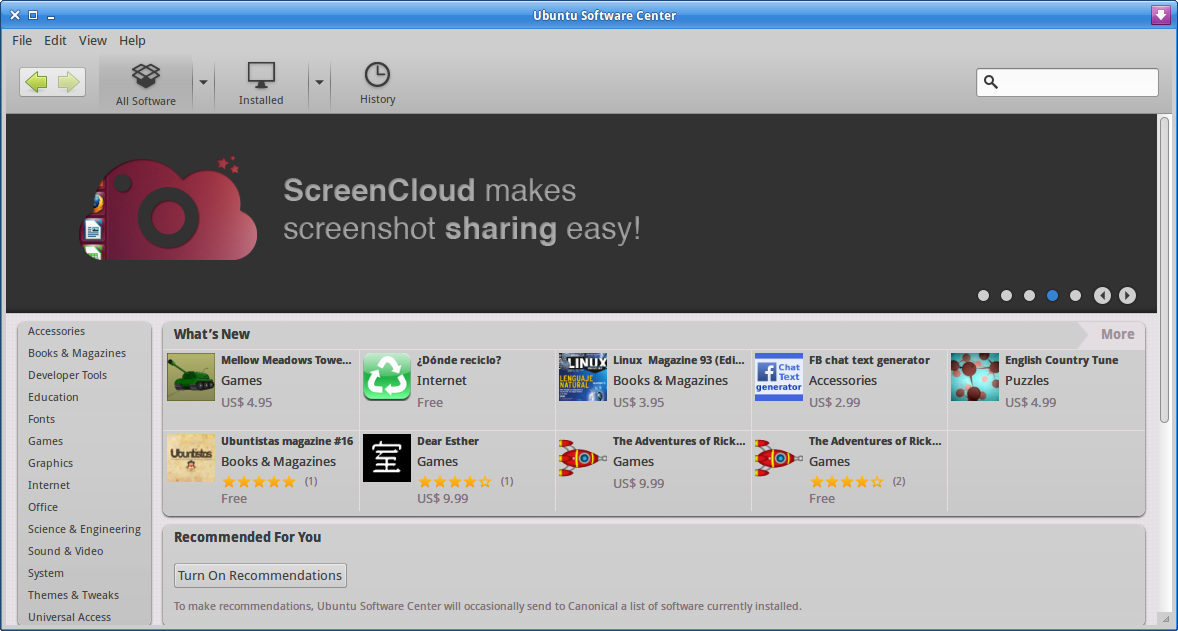Select the Games category in sidebar
The image size is (1178, 631).
[x=46, y=441]
